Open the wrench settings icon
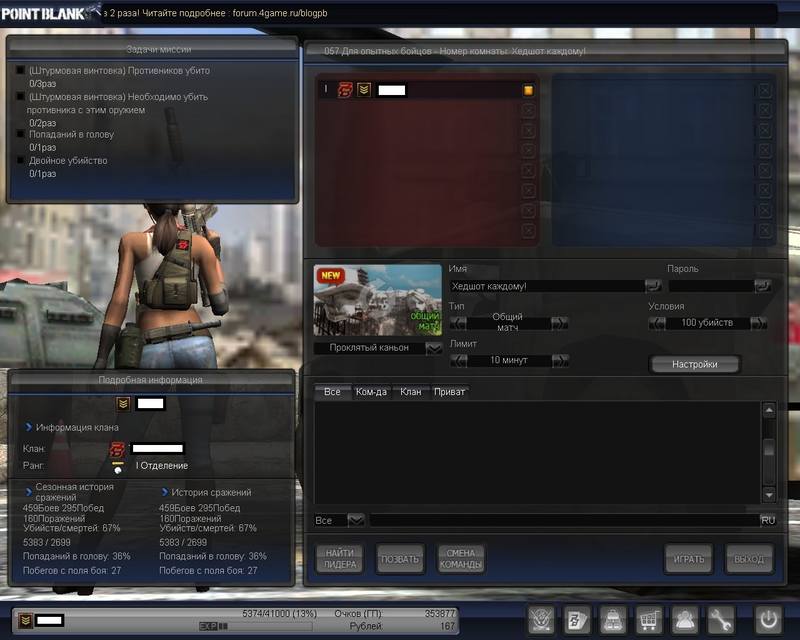The width and height of the screenshot is (800, 640). pos(720,620)
